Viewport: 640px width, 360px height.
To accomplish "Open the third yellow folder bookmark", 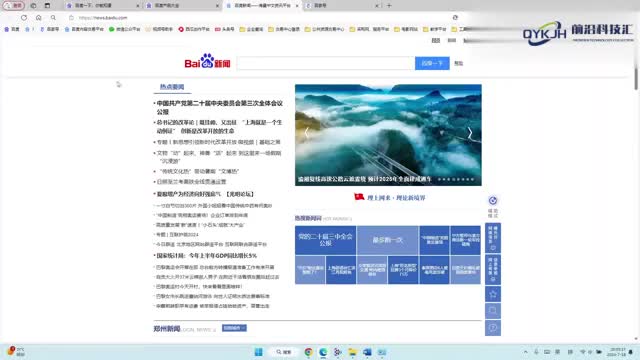I will [x=324, y=29].
